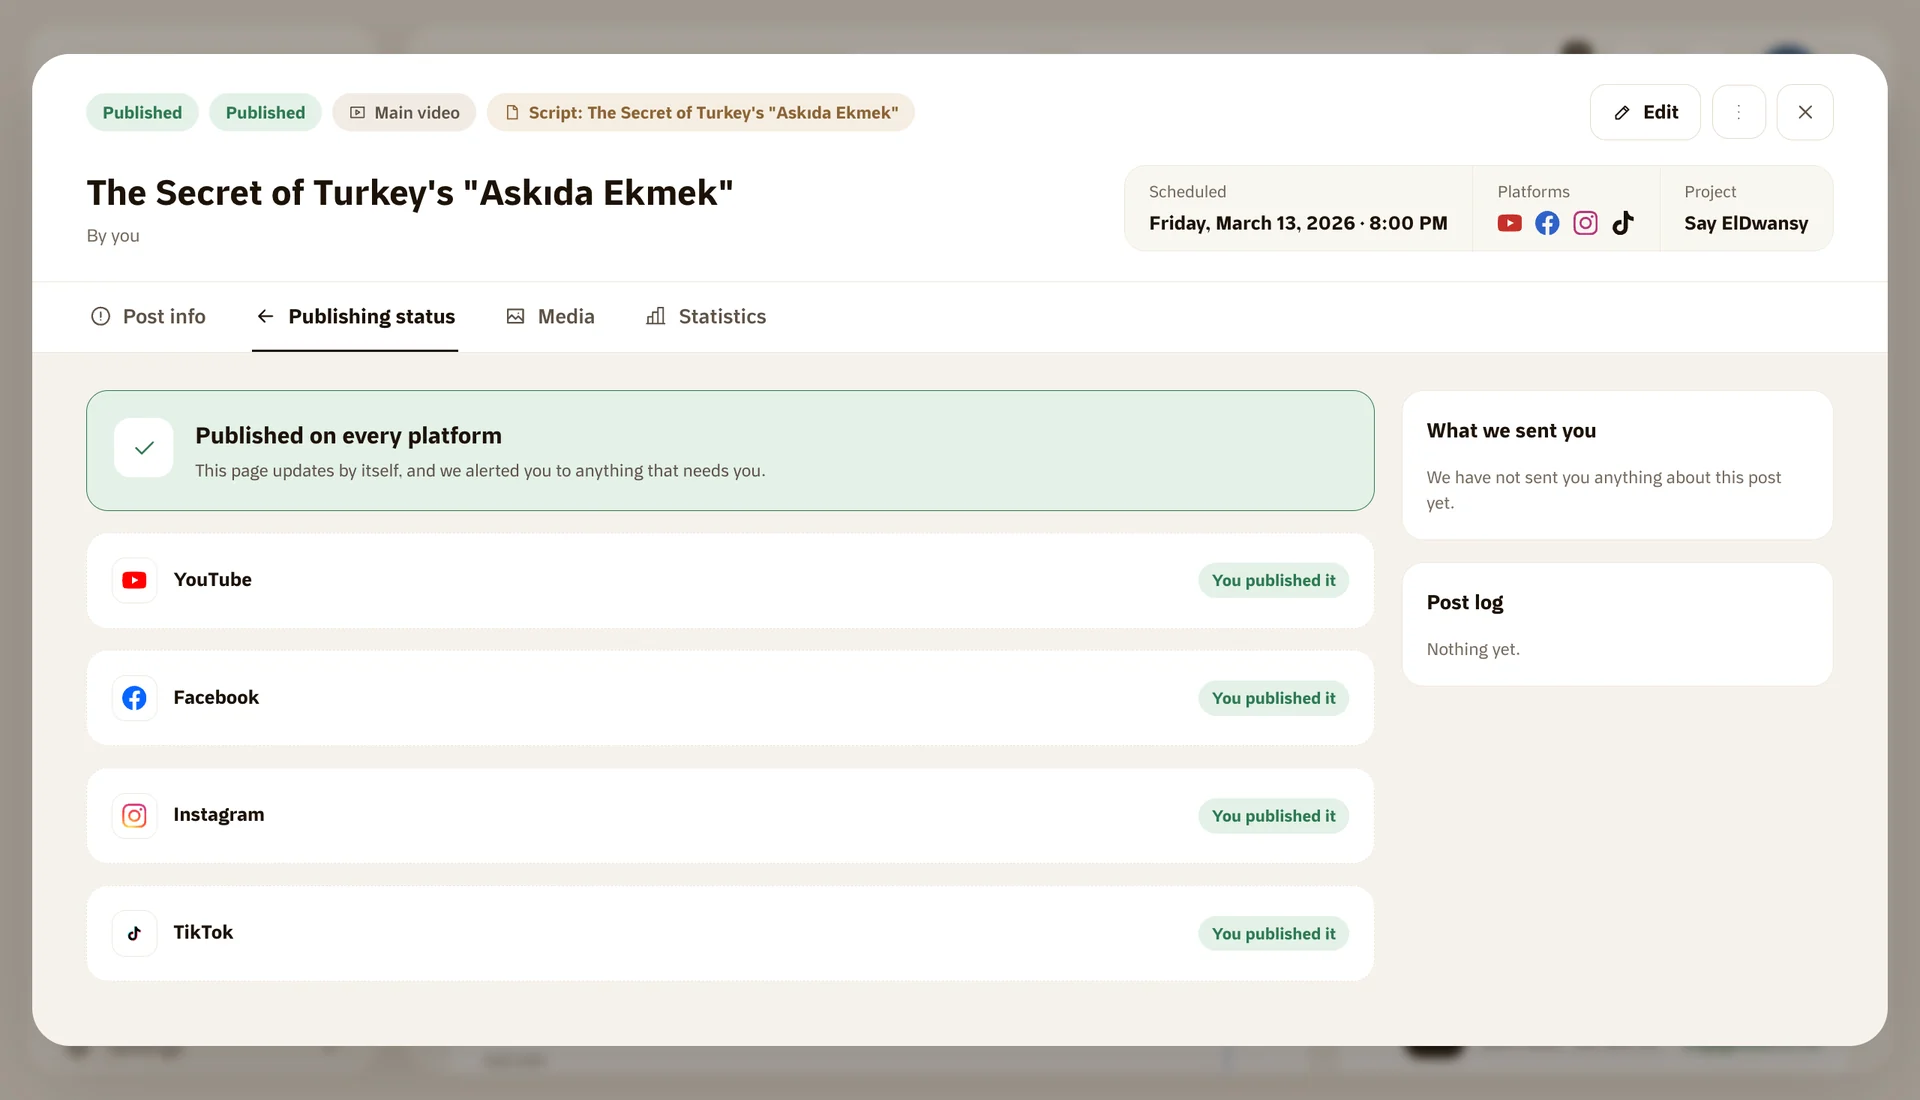Open the Statistics tab
Image resolution: width=1920 pixels, height=1100 pixels.
pos(706,316)
